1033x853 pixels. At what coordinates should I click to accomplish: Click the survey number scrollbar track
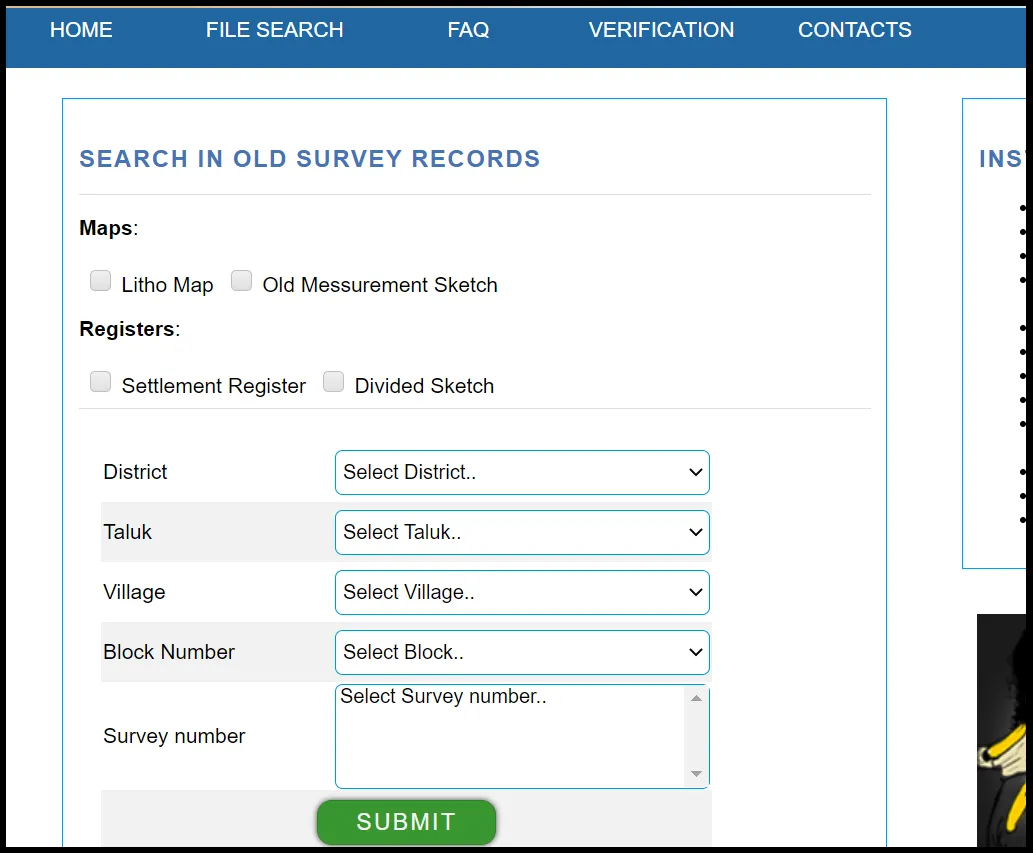(x=696, y=736)
